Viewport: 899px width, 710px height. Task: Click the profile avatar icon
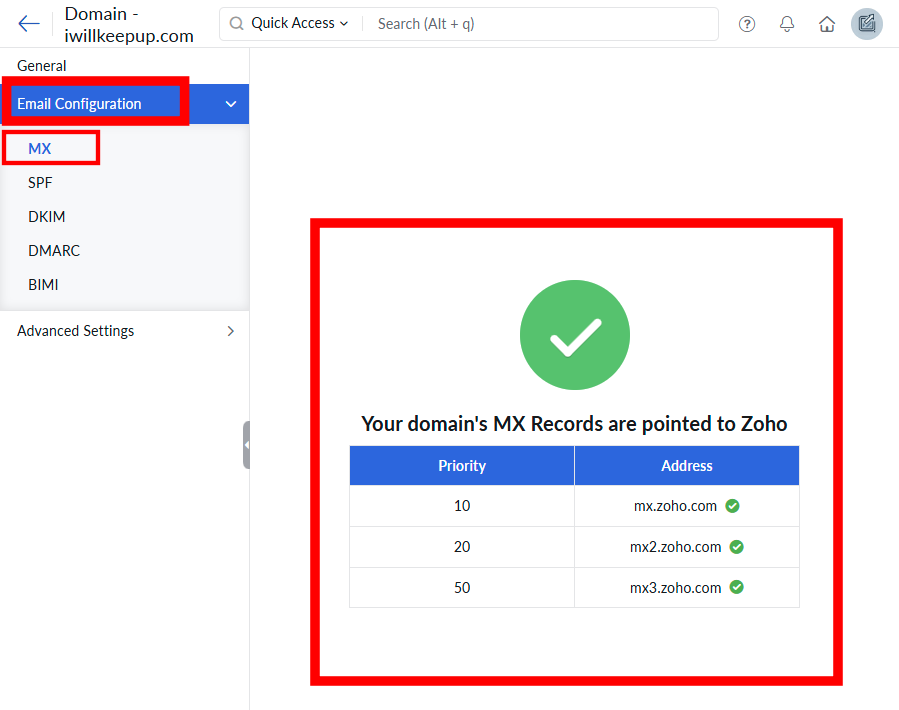(866, 24)
